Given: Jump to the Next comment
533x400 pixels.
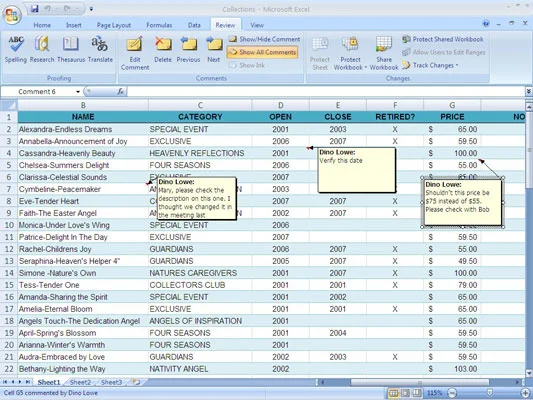Looking at the screenshot, I should 213,50.
